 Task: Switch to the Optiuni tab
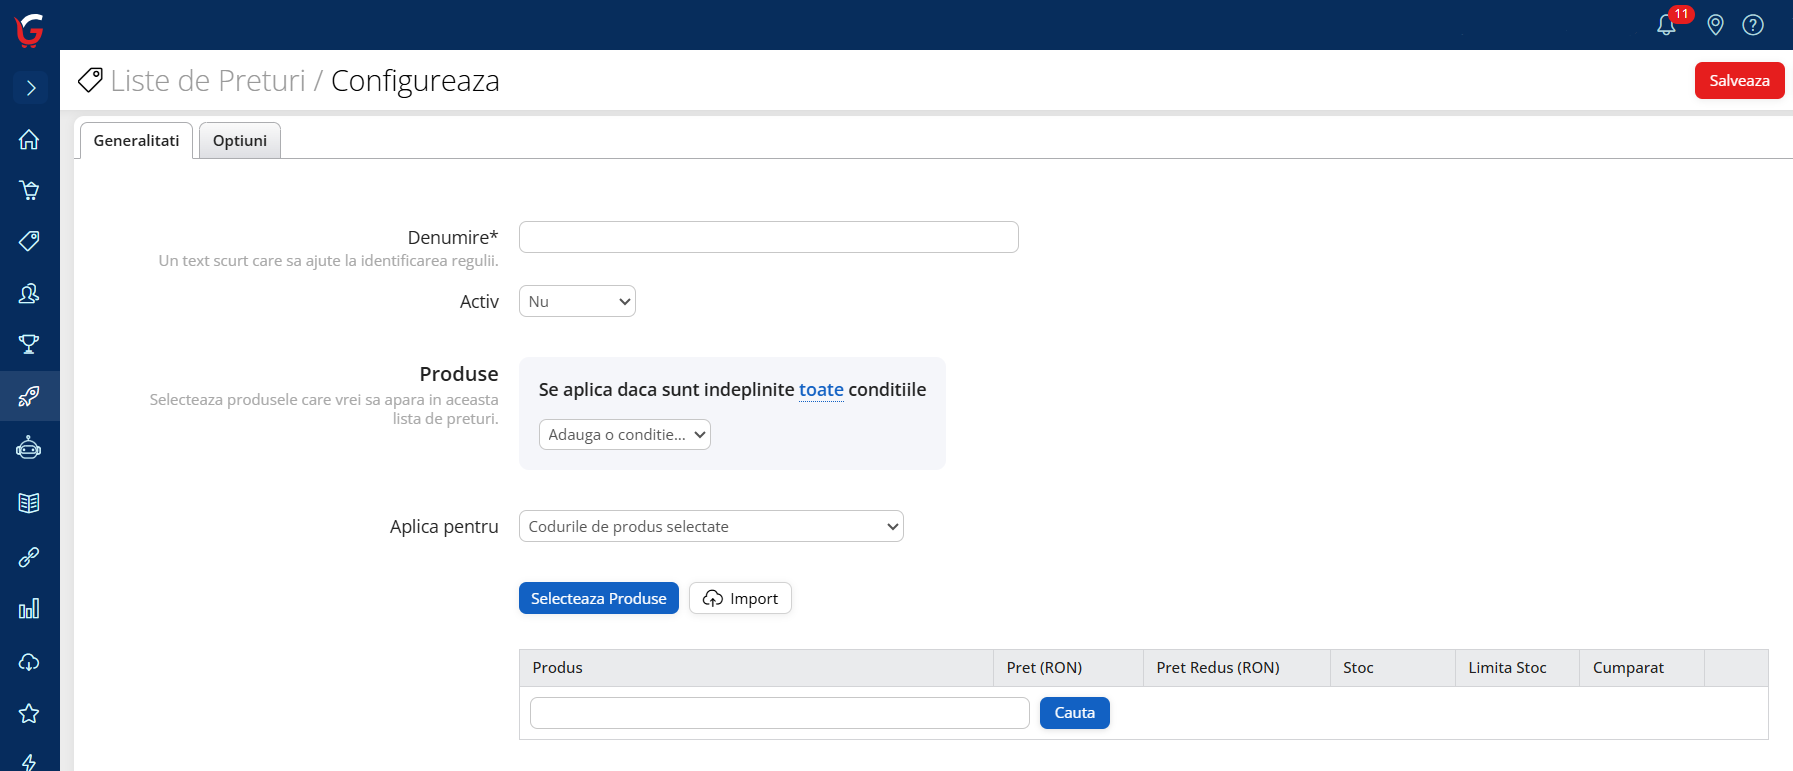(x=240, y=141)
